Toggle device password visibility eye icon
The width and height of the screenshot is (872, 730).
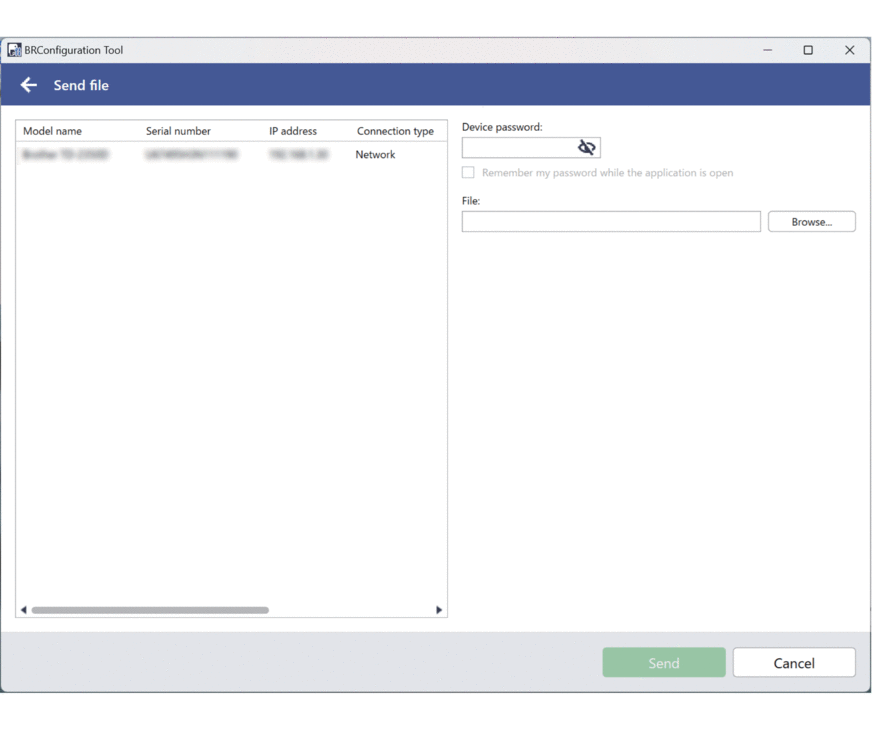pyautogui.click(x=587, y=148)
